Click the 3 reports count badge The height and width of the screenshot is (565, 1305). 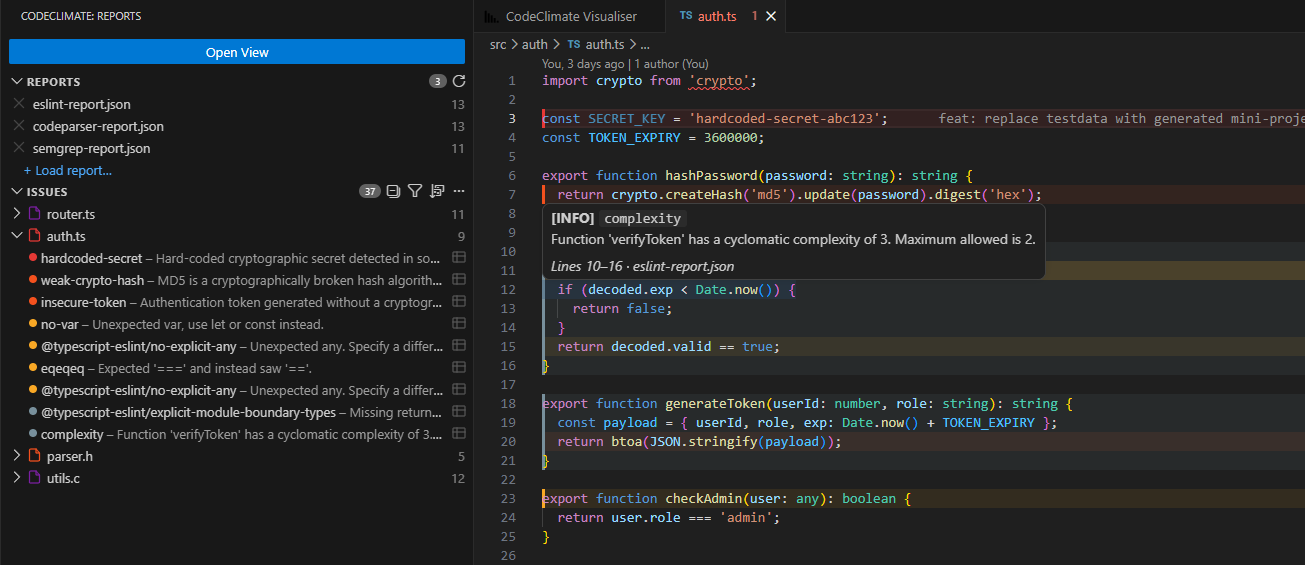click(x=438, y=81)
